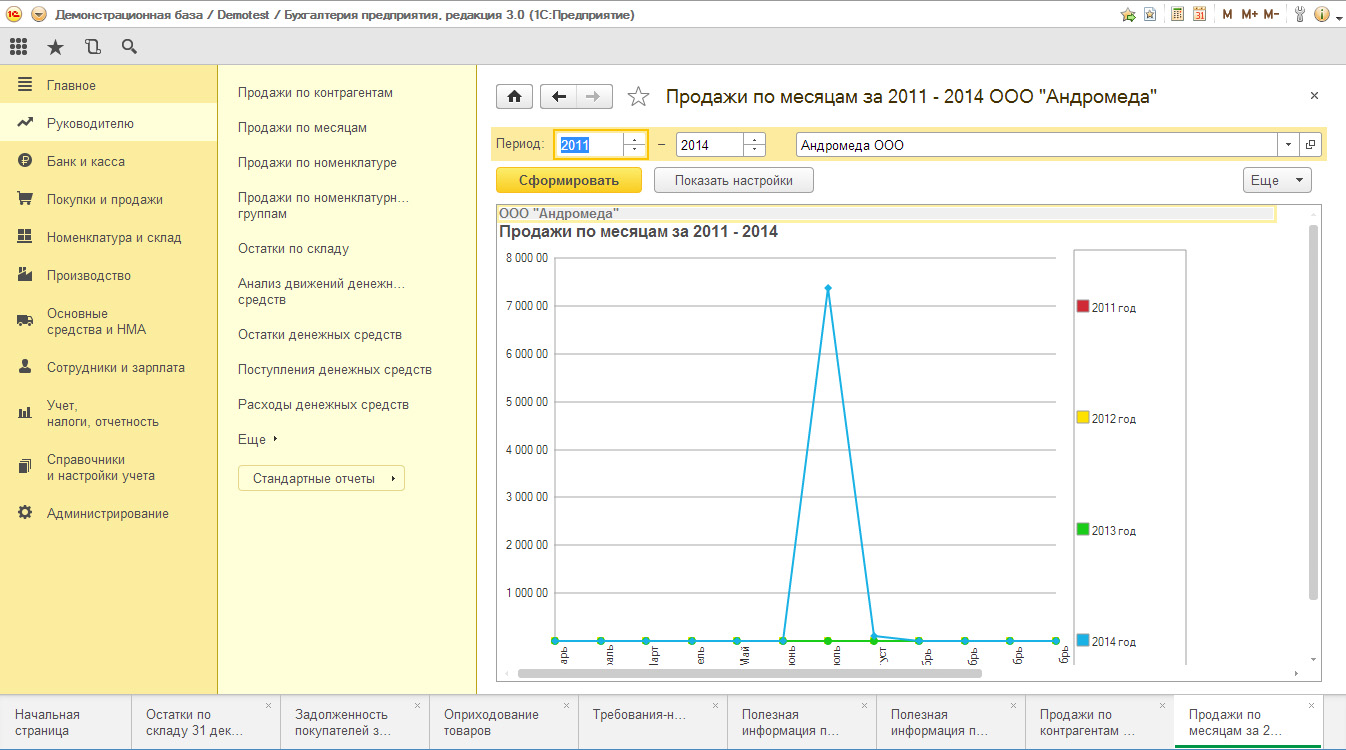This screenshot has height=750, width=1346.
Task: Open organization card with the open icon
Action: [x=1311, y=145]
